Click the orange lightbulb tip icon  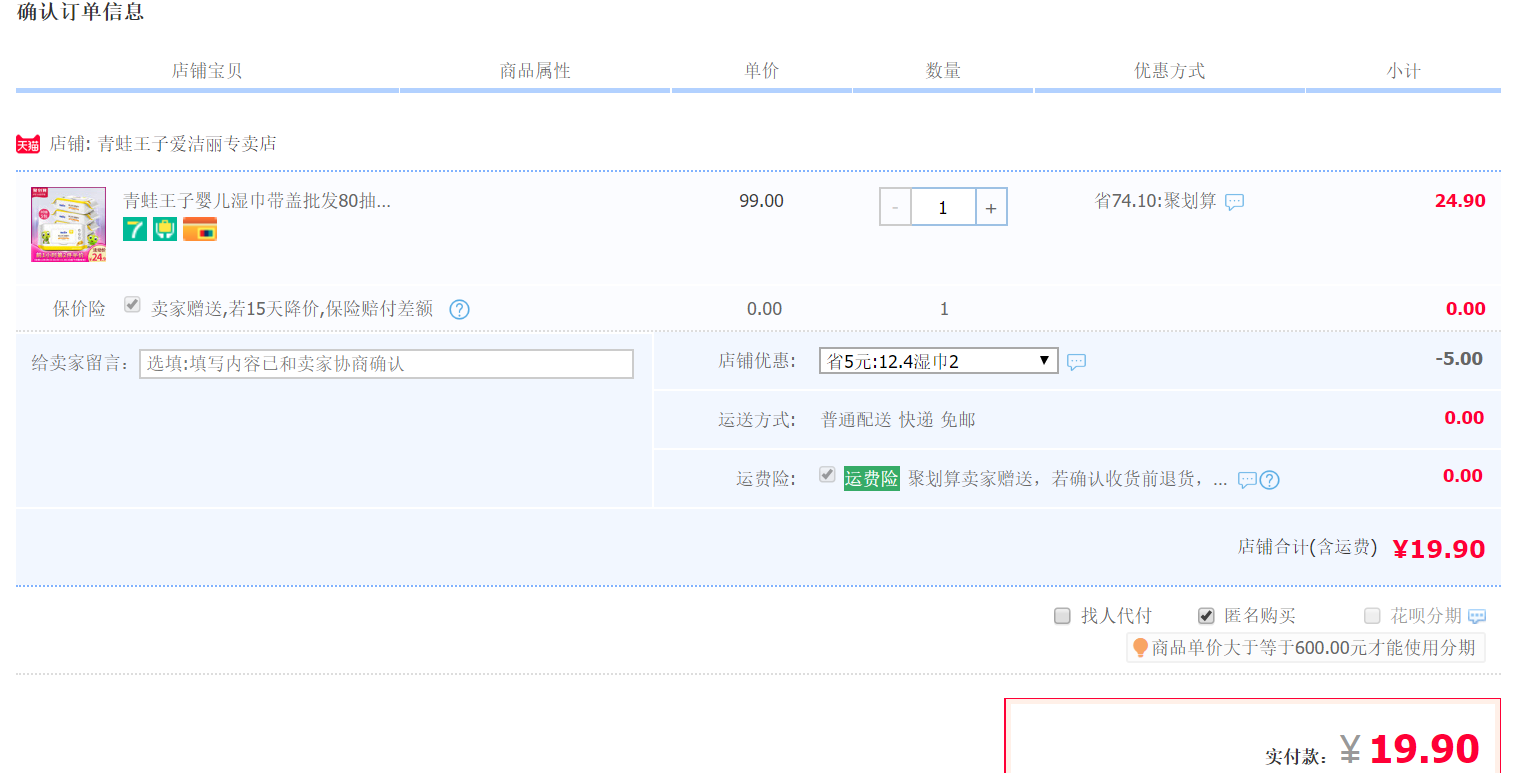1140,648
